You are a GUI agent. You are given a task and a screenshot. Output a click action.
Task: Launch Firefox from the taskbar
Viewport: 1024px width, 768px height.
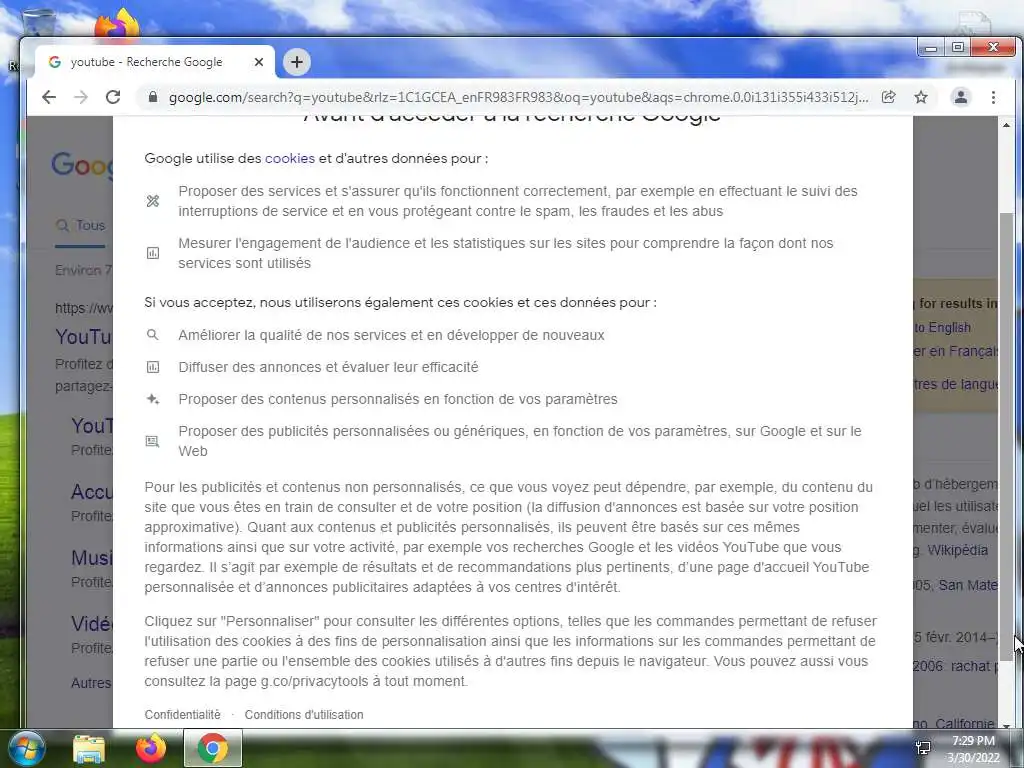[151, 748]
